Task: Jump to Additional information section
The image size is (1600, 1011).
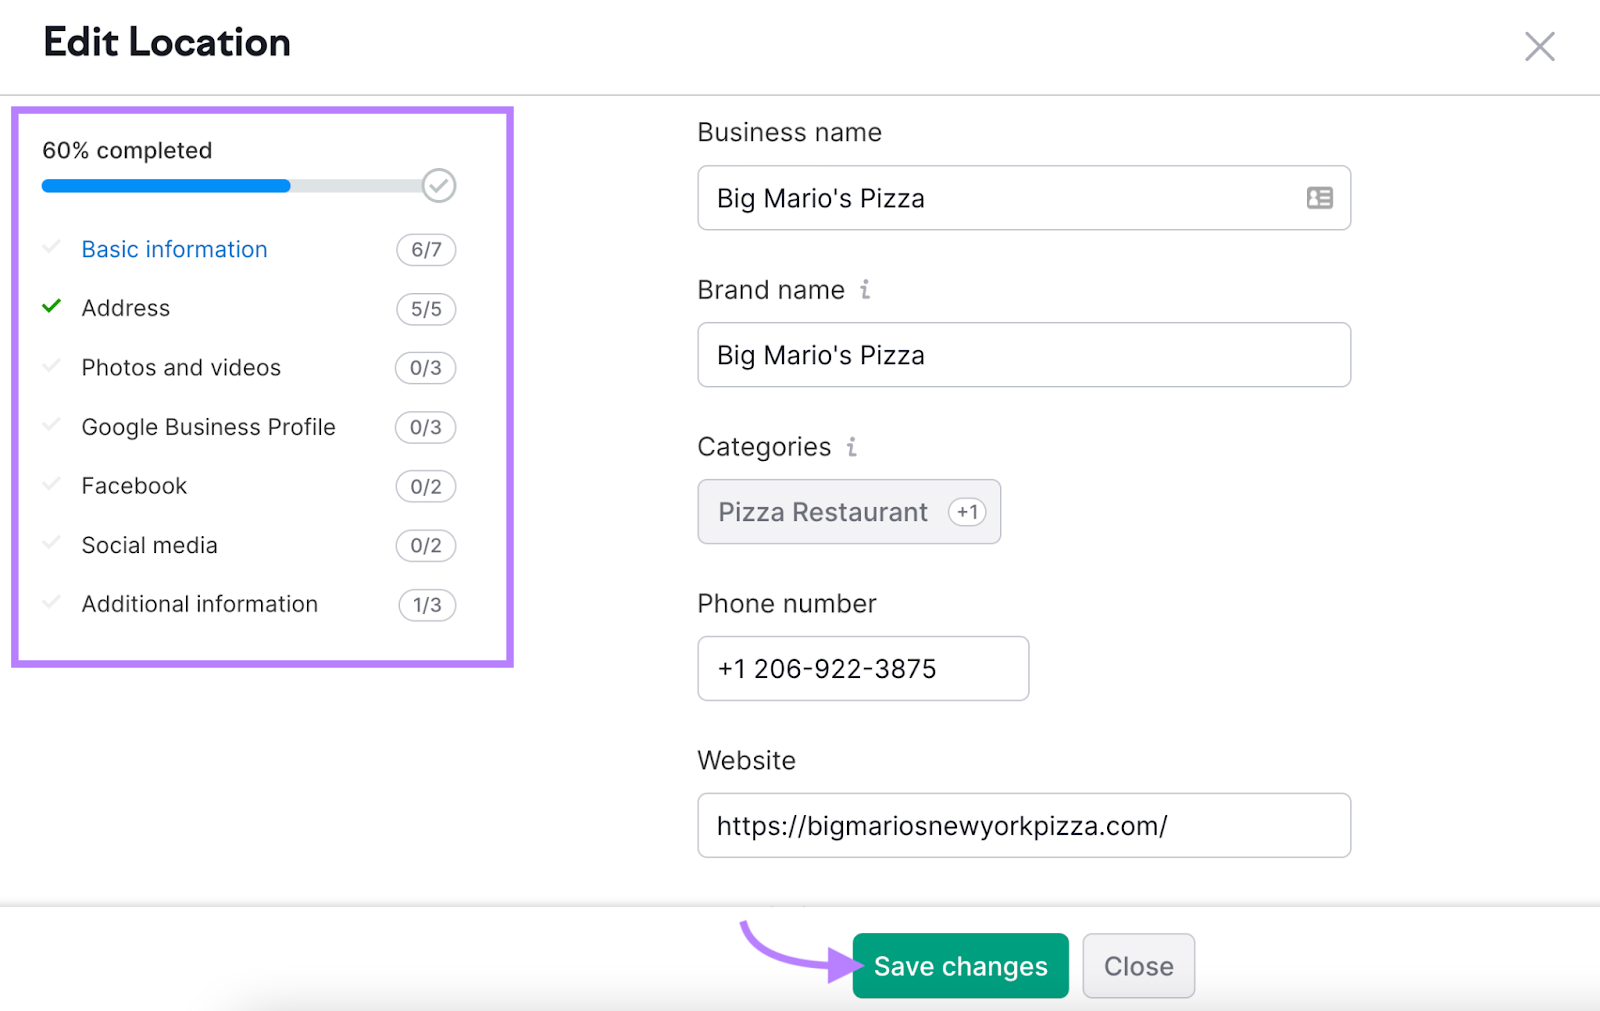Action: (199, 604)
